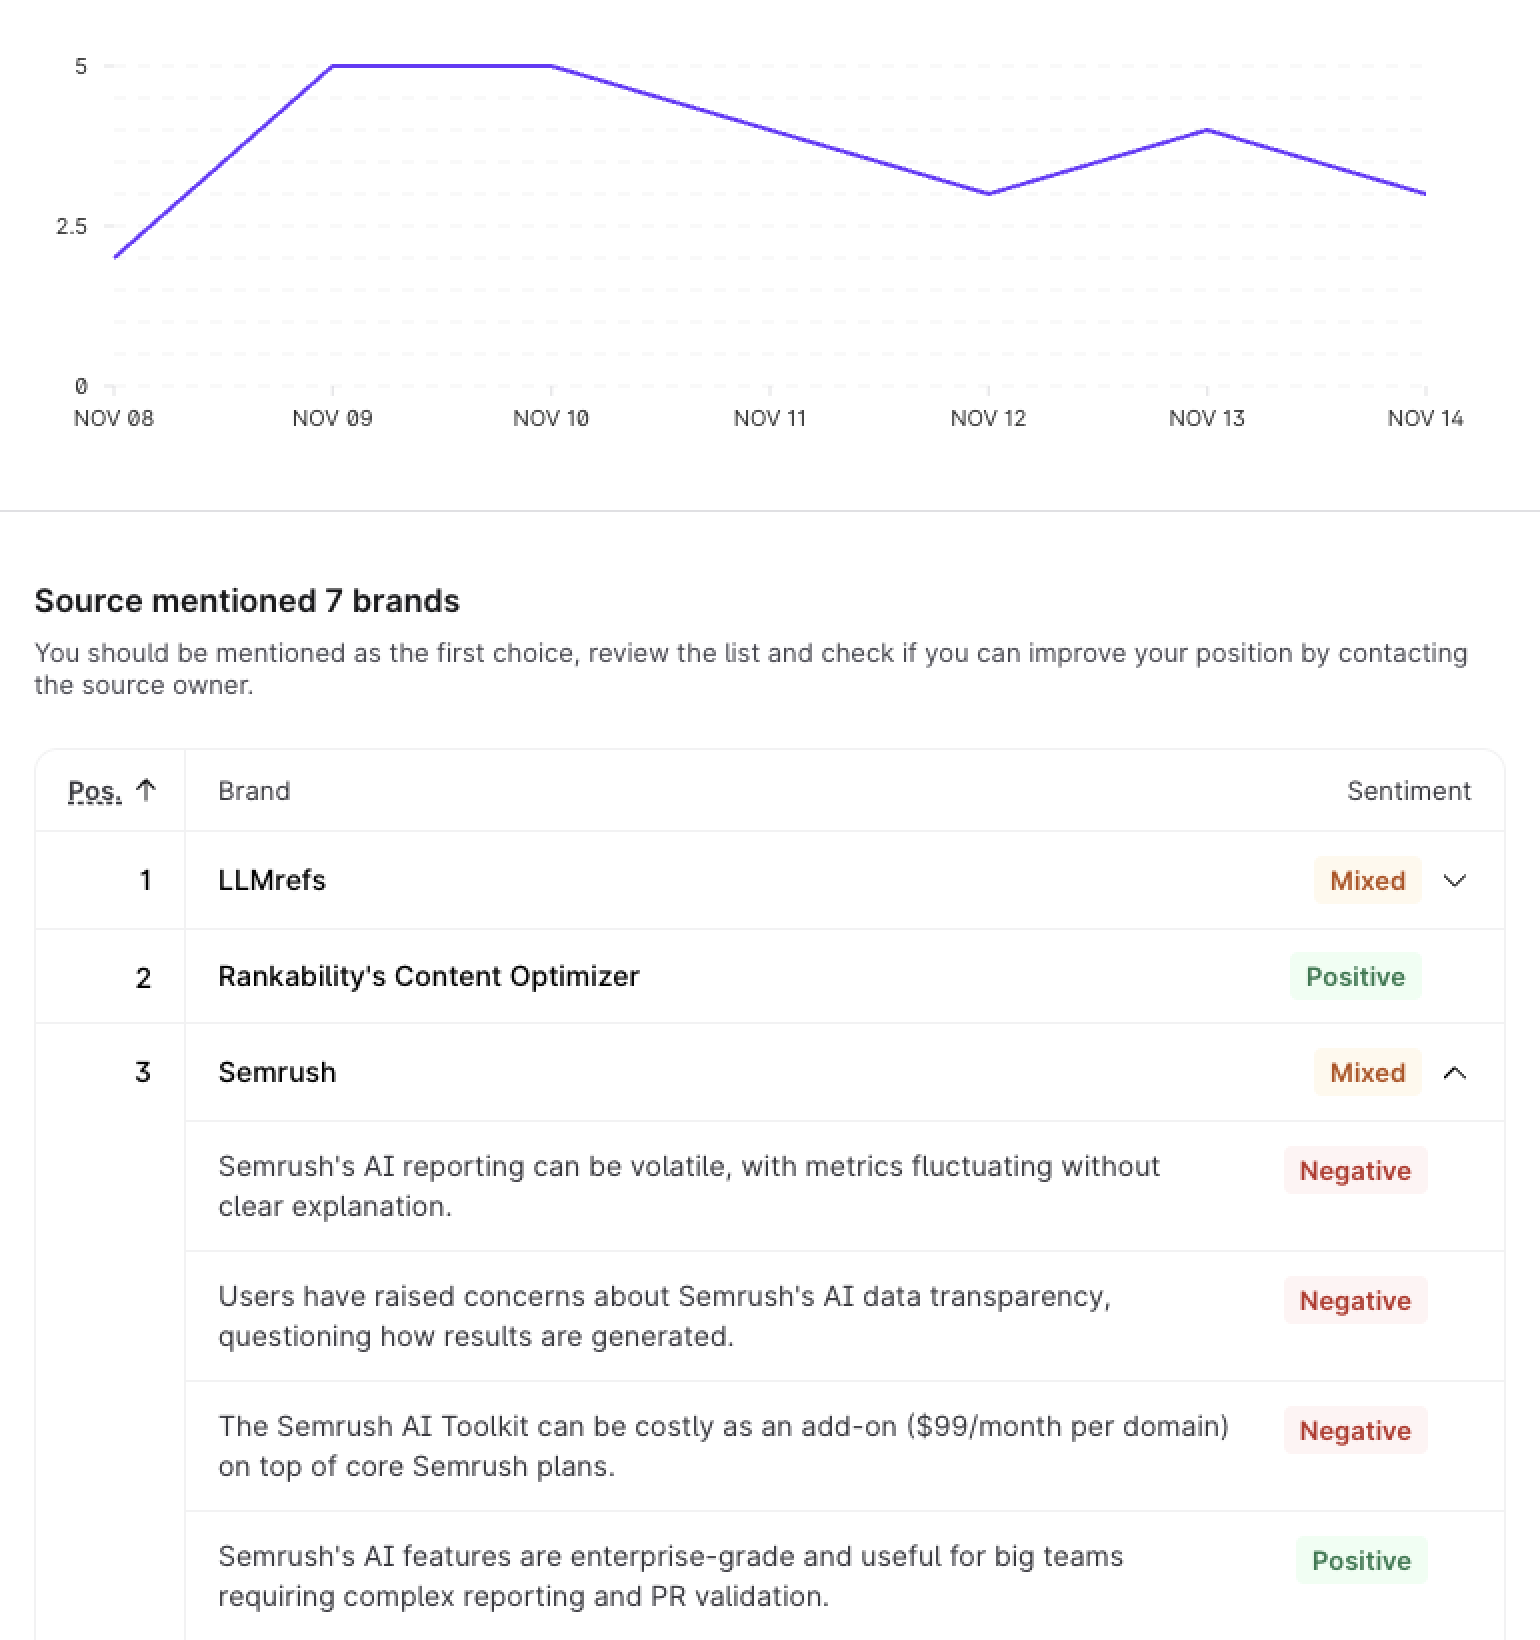Click the NOV 12 point on chart line
This screenshot has width=1540, height=1640.
click(x=988, y=194)
